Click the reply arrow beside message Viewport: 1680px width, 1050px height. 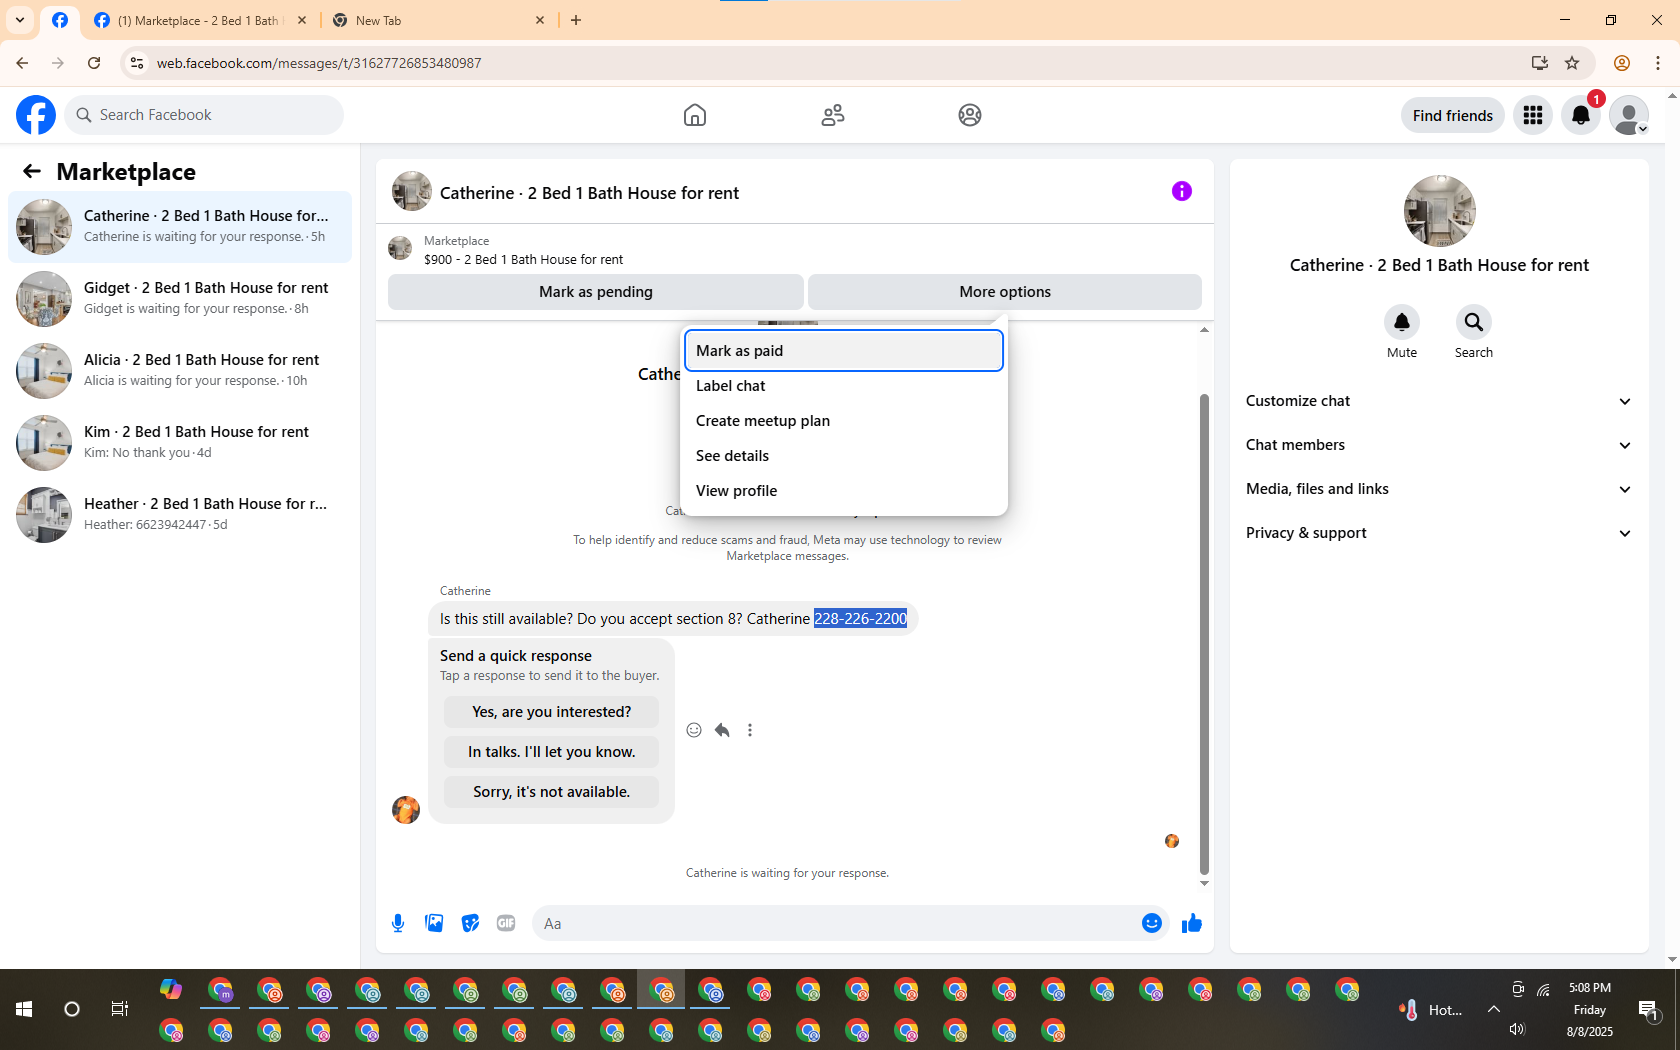coord(722,730)
